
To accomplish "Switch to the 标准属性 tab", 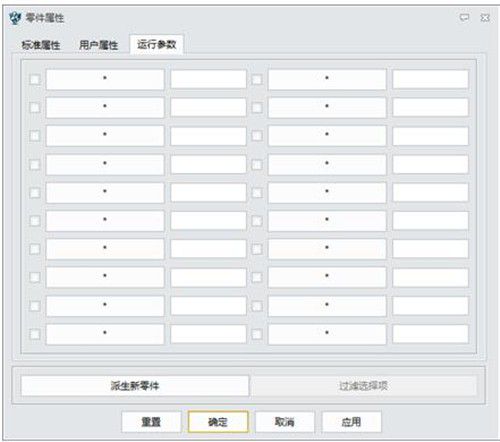I will pyautogui.click(x=41, y=45).
